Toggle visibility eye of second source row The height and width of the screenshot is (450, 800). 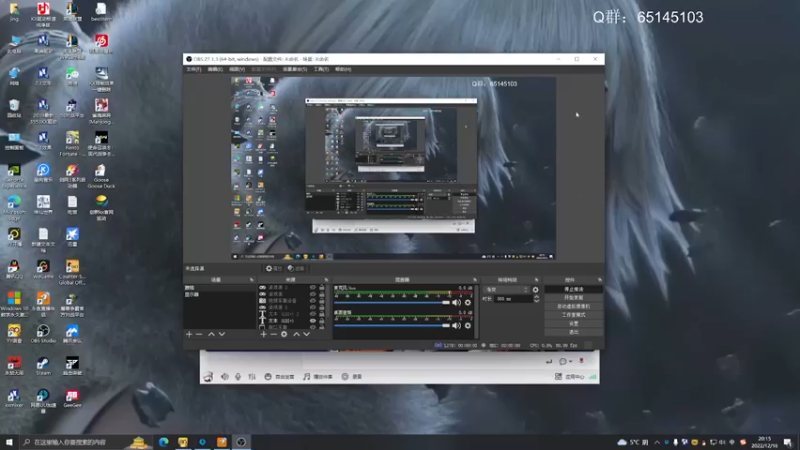point(313,294)
